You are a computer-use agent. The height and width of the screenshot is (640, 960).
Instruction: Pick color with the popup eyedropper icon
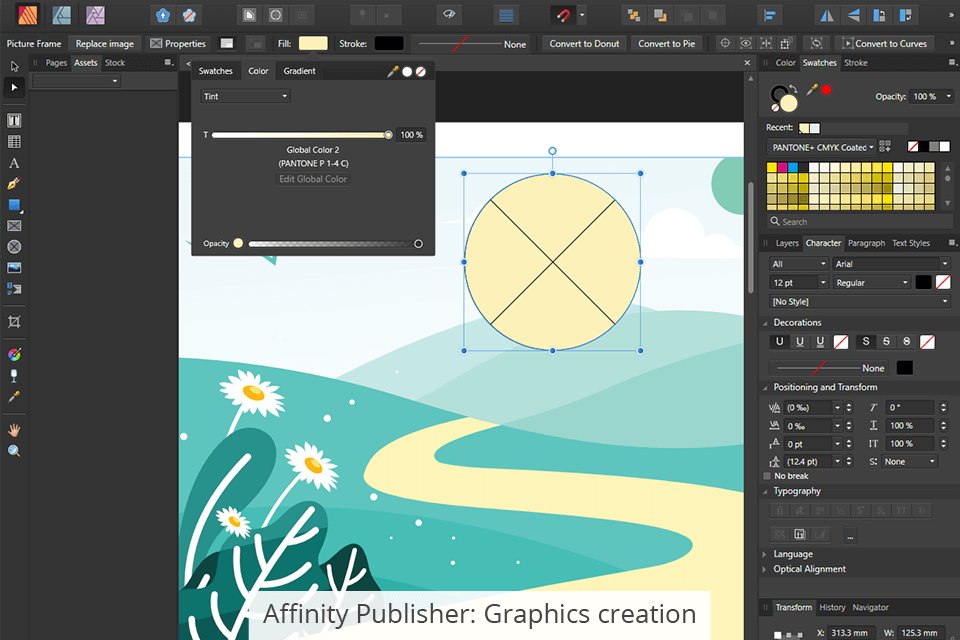tap(393, 72)
